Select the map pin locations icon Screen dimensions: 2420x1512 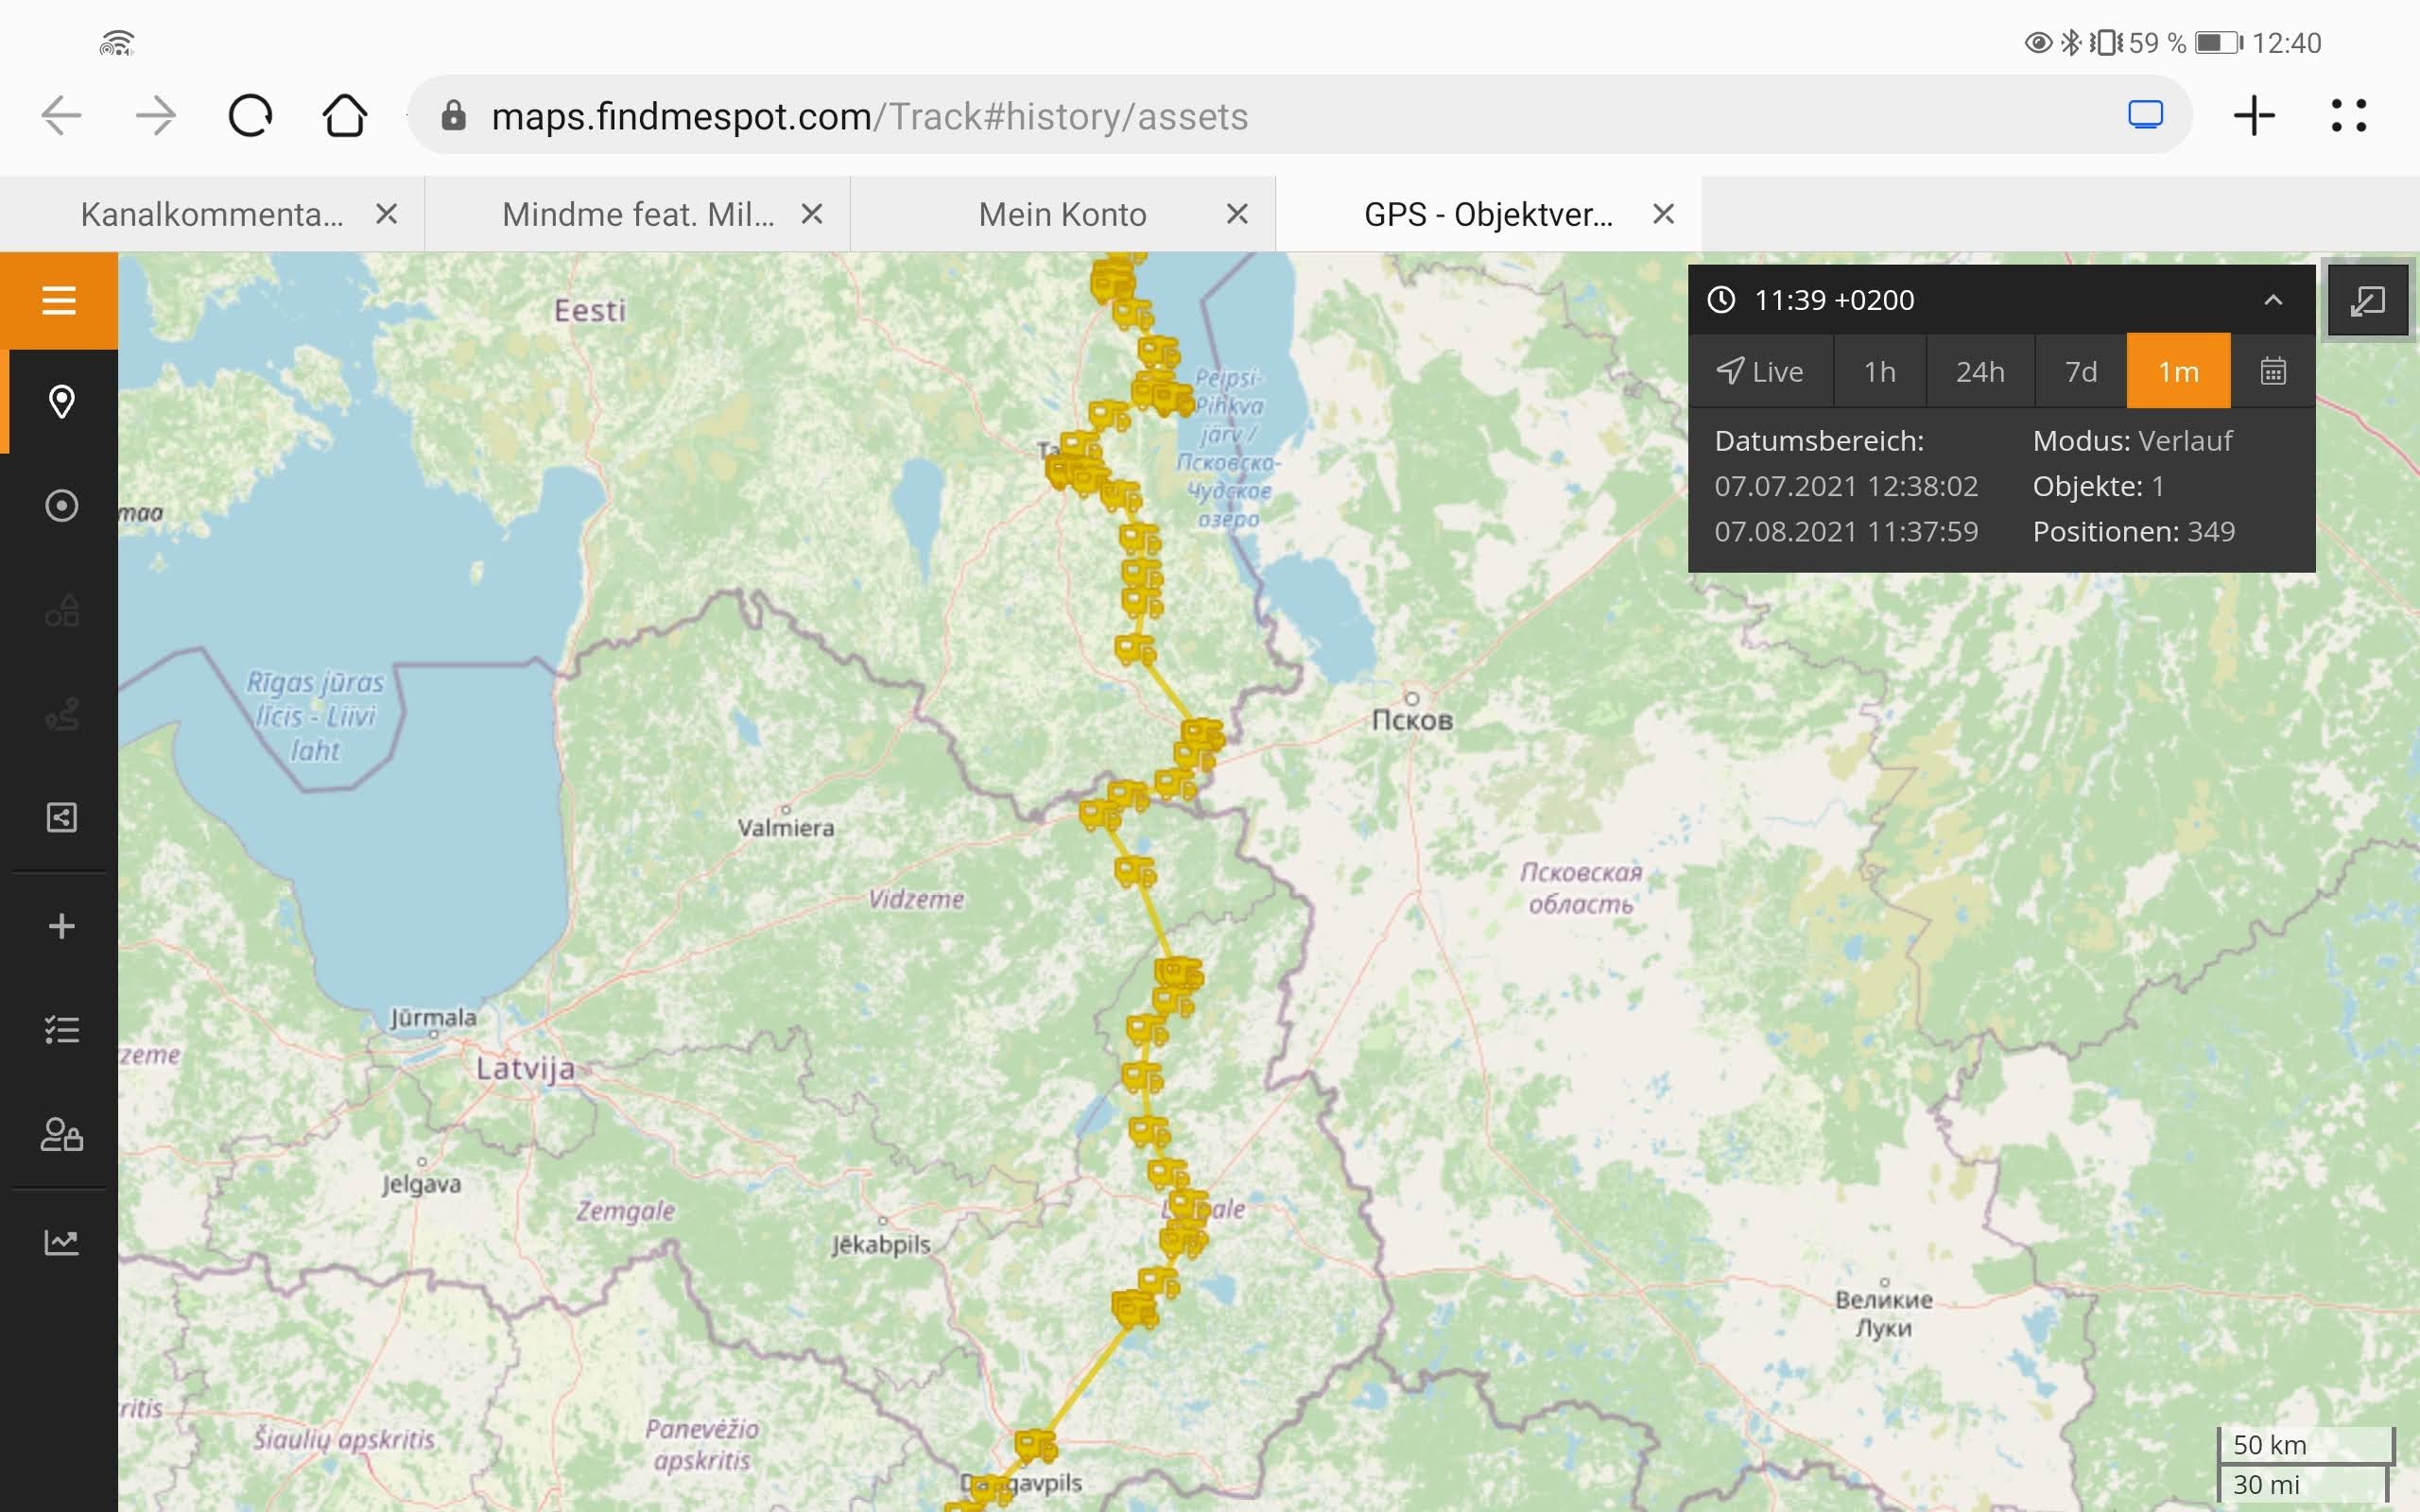[61, 402]
